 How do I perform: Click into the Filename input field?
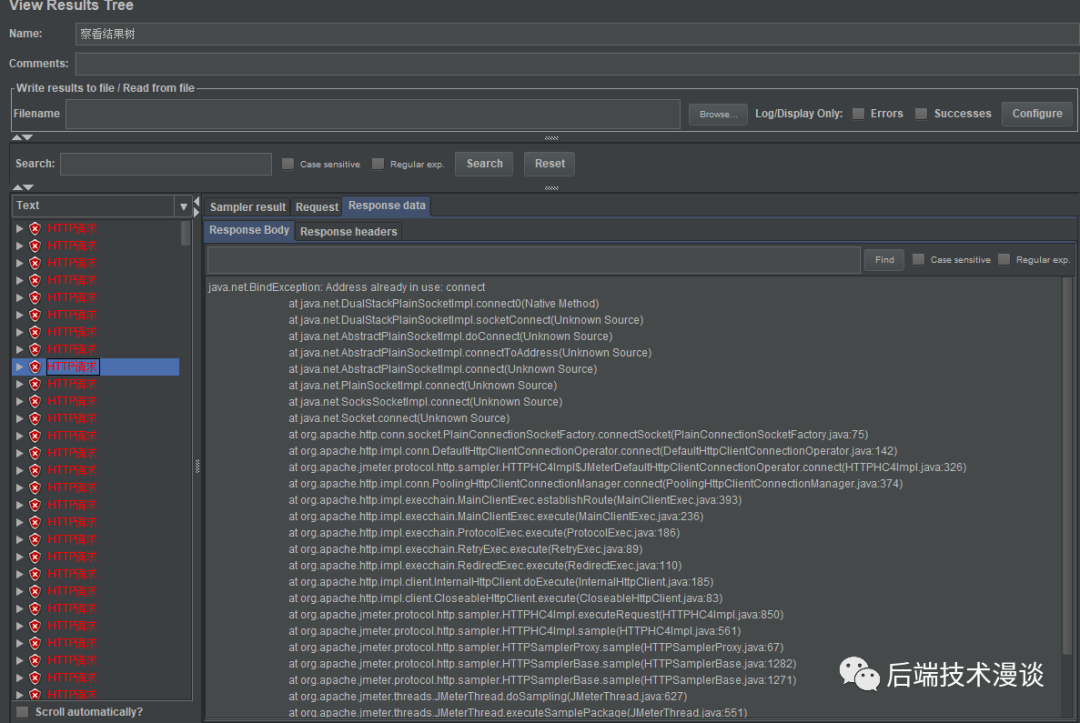coord(372,114)
